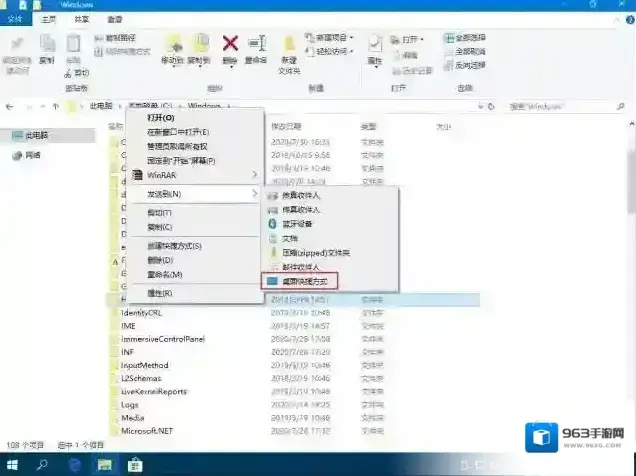Screen dimensions: 636x476
Task: Choose 删除(D) in the context menu
Action: coord(195,260)
